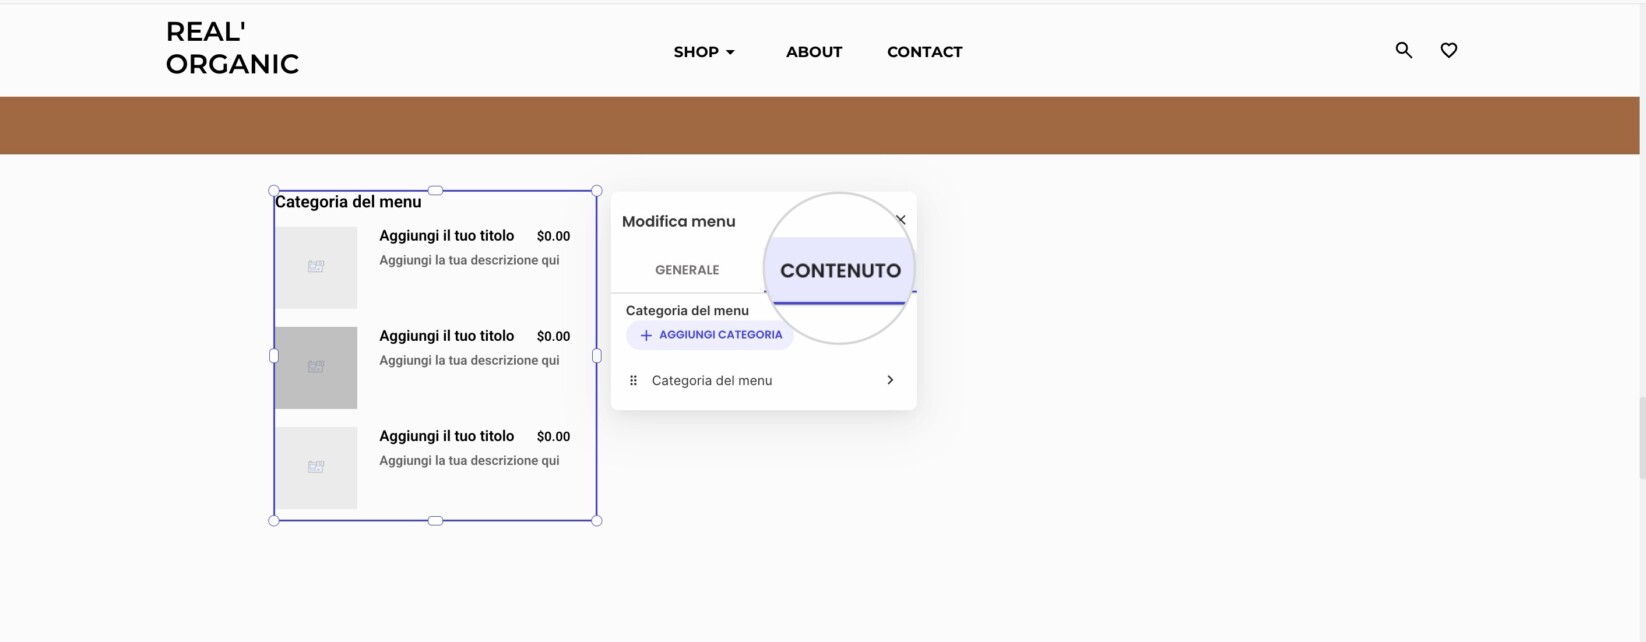
Task: Select the first menu item image placeholder
Action: click(x=316, y=267)
